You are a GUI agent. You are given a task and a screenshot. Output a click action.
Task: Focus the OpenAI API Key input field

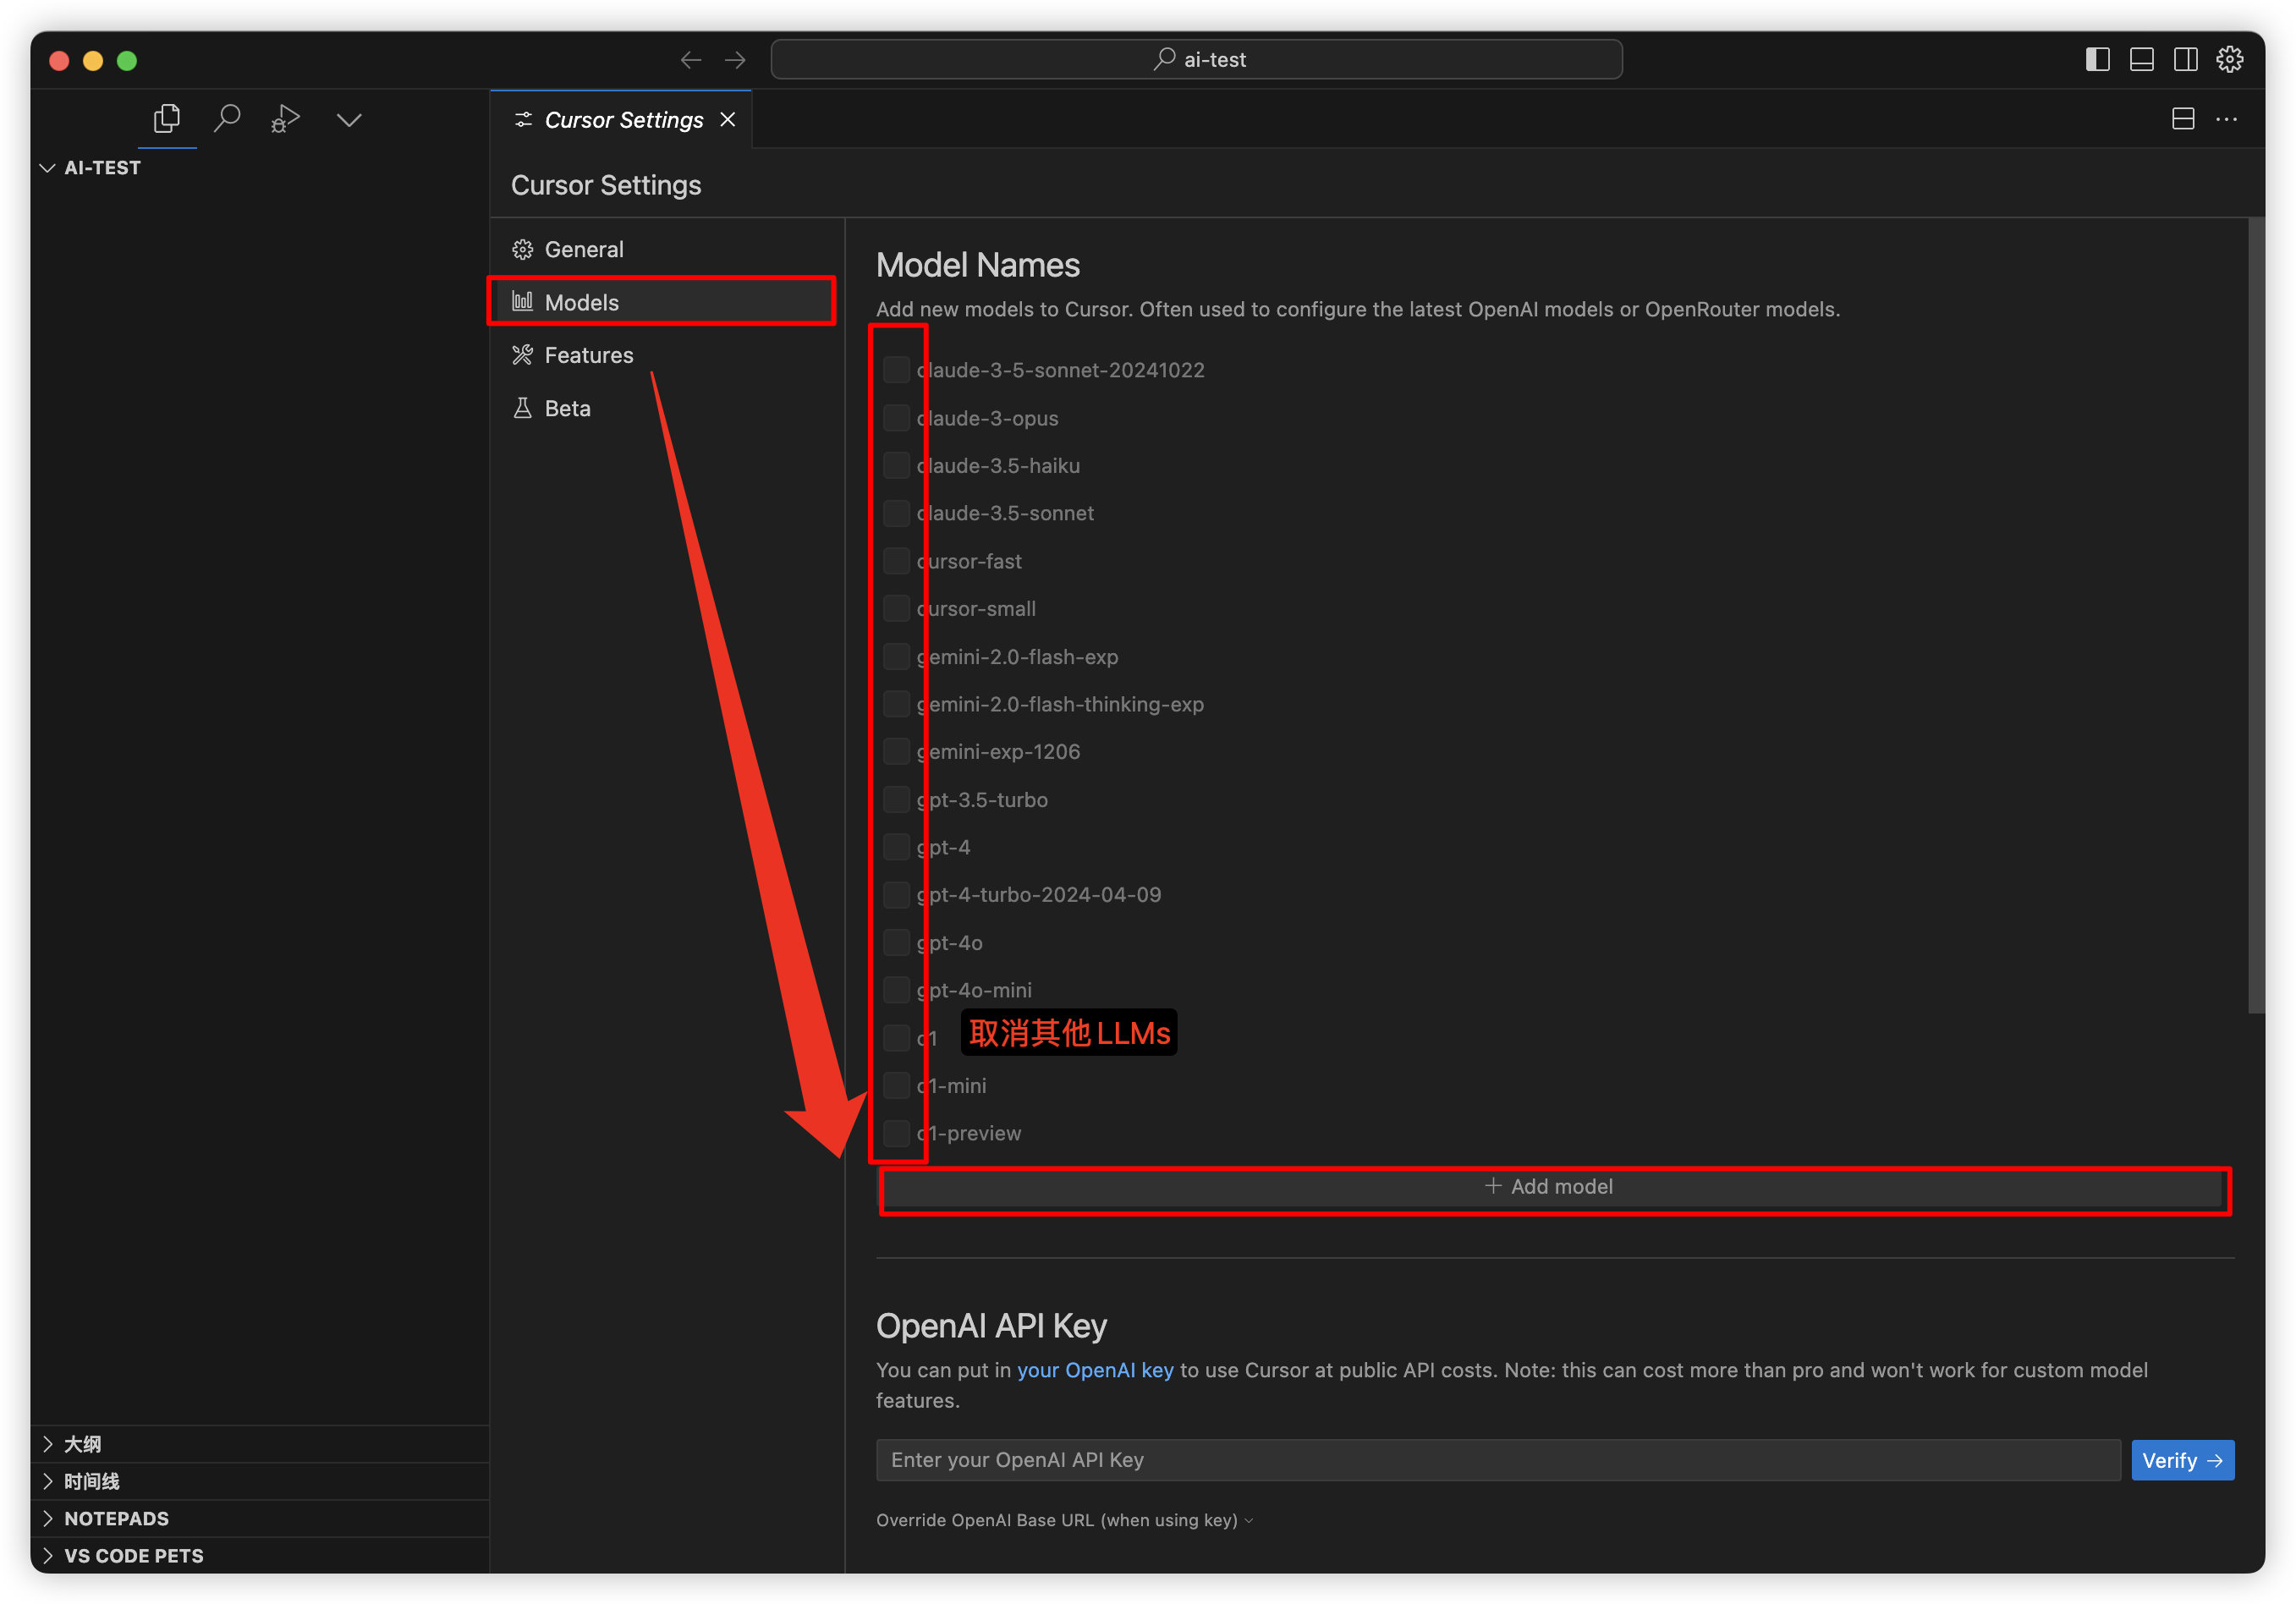1498,1460
